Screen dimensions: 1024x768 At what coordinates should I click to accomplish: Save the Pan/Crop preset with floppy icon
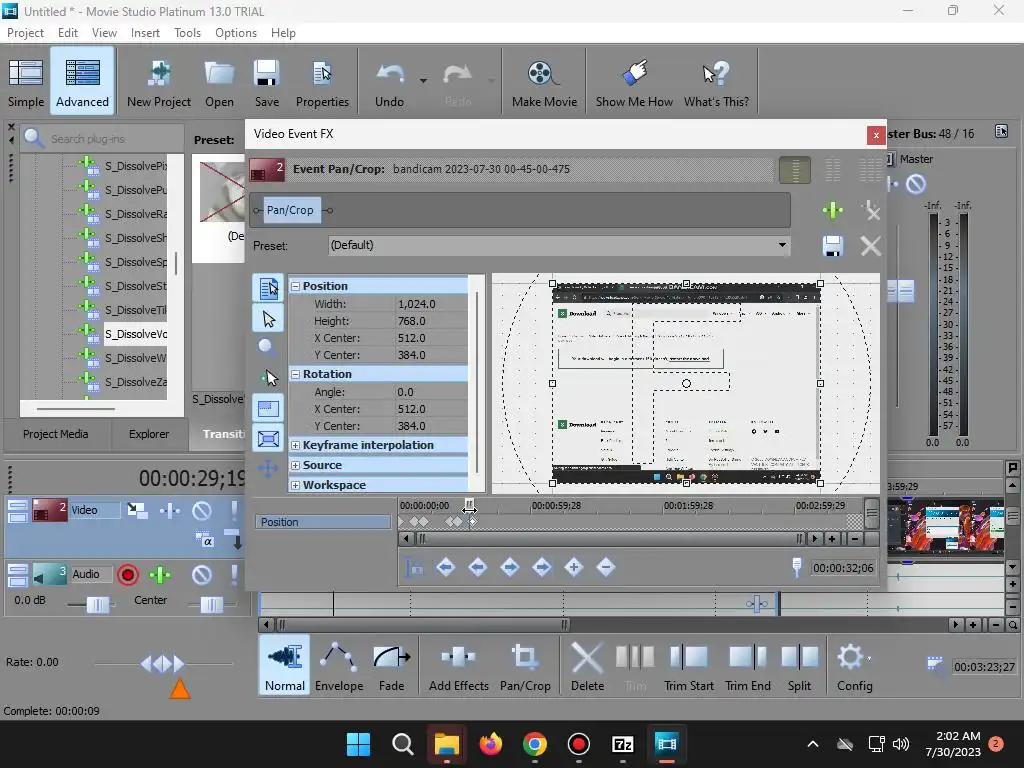coord(832,246)
